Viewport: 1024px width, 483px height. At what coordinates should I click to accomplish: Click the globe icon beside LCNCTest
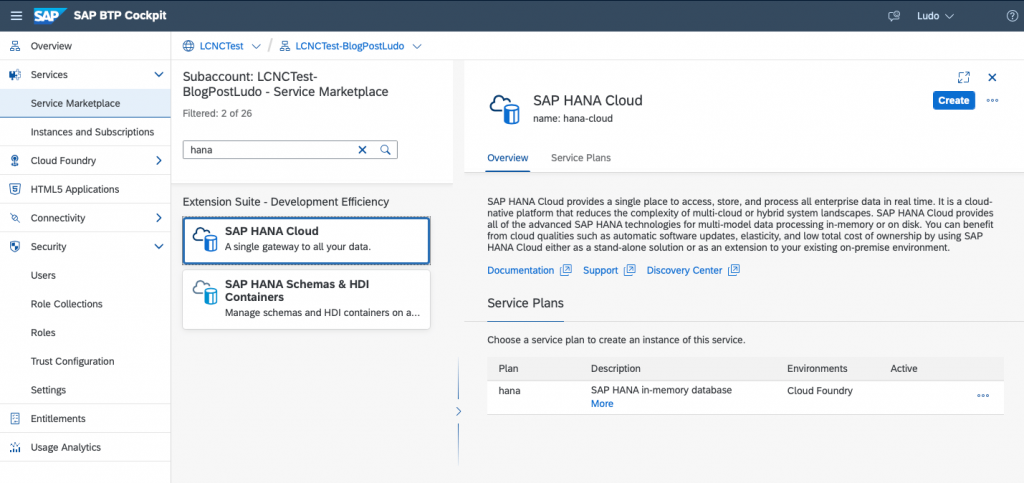pos(188,46)
